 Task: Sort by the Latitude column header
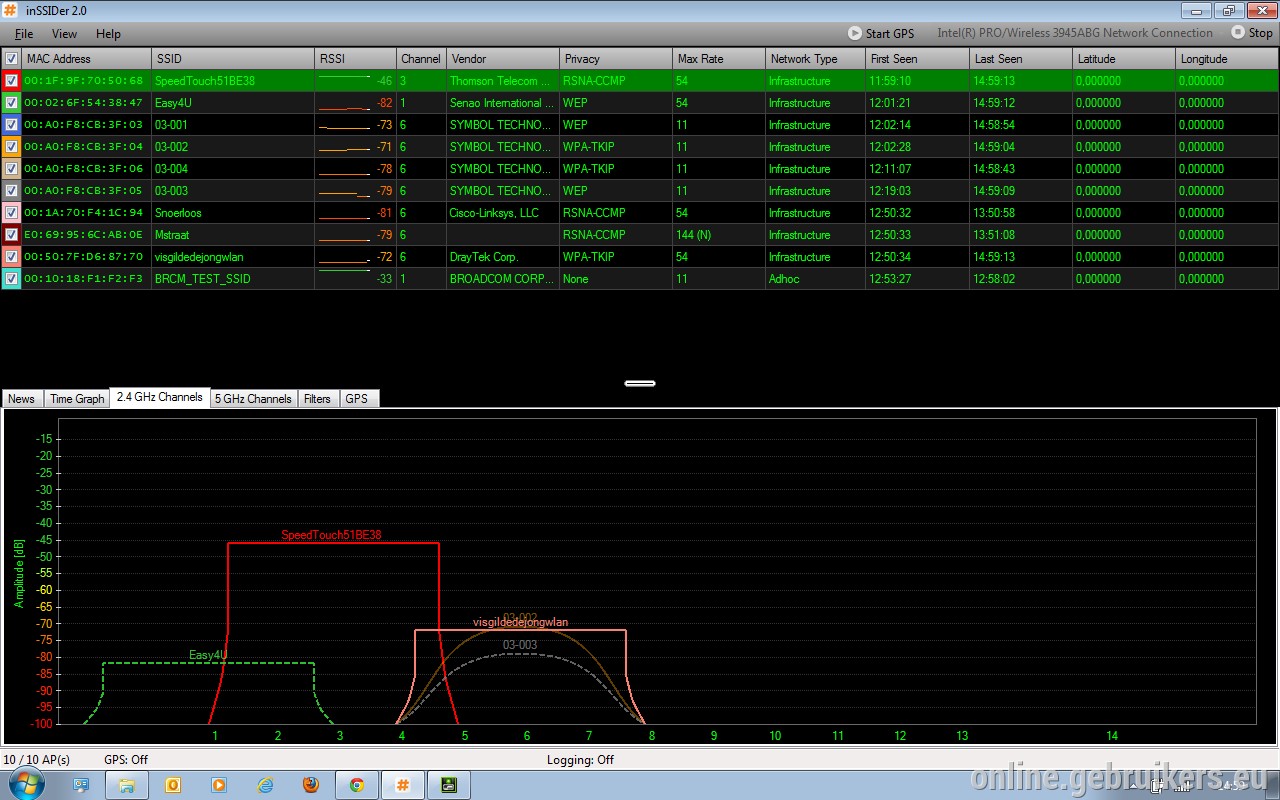(1124, 59)
